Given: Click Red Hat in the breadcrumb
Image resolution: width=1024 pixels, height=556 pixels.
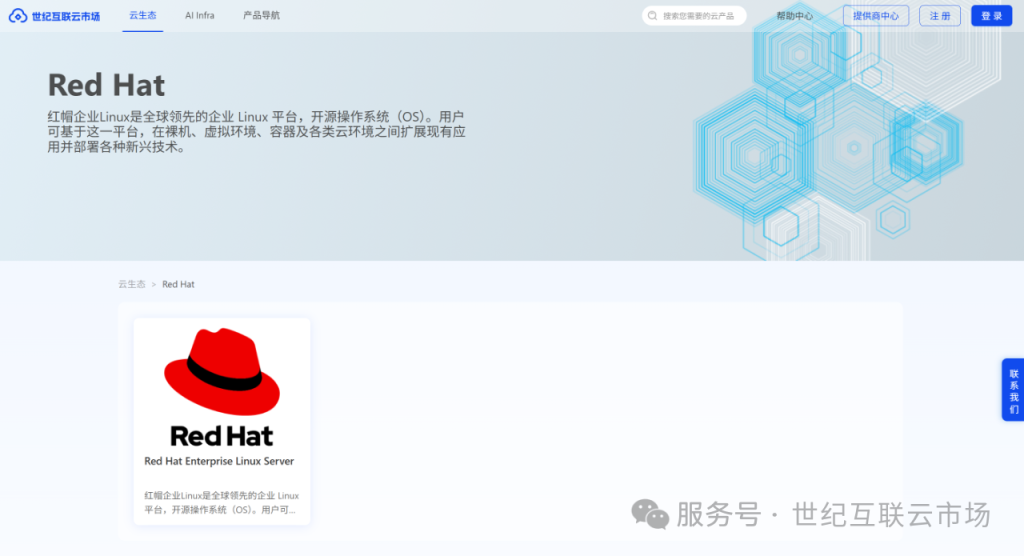Looking at the screenshot, I should click(x=178, y=284).
